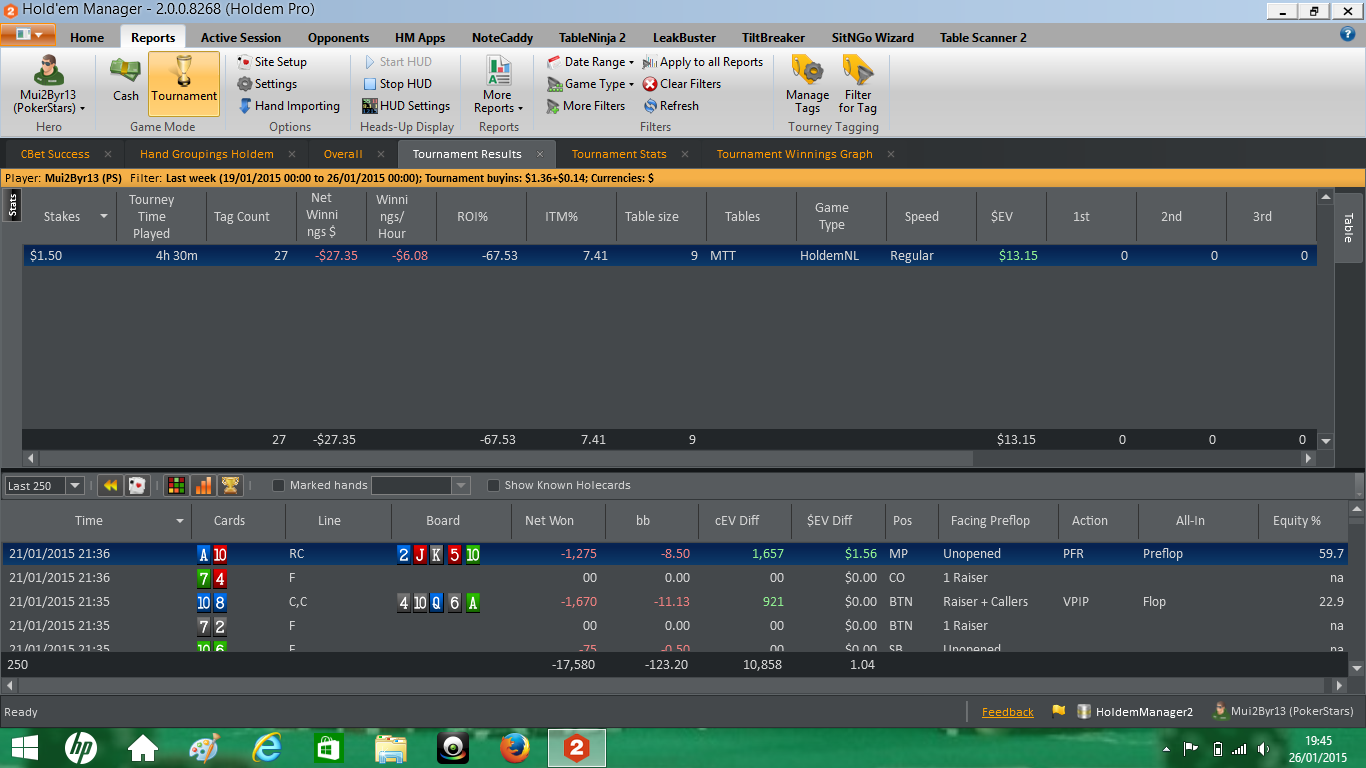Image resolution: width=1366 pixels, height=768 pixels.
Task: Open Hand Importing
Action: 288,106
